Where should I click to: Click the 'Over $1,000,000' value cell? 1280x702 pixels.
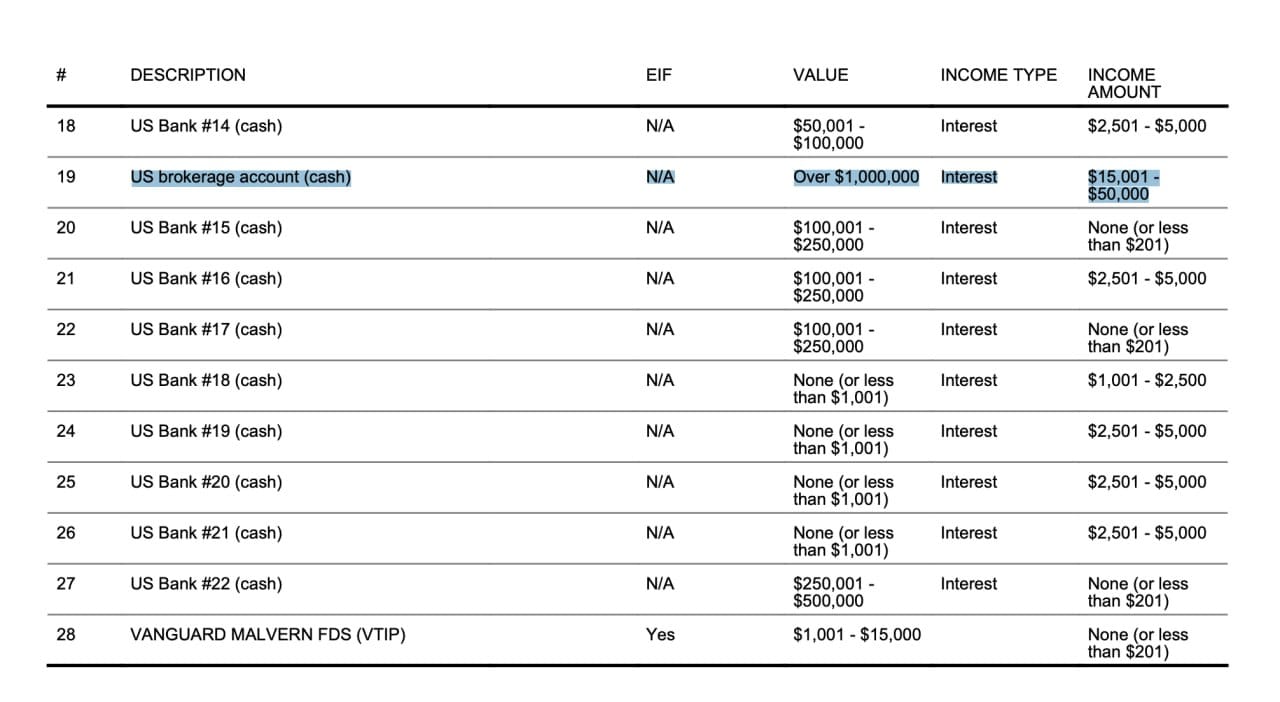(856, 177)
